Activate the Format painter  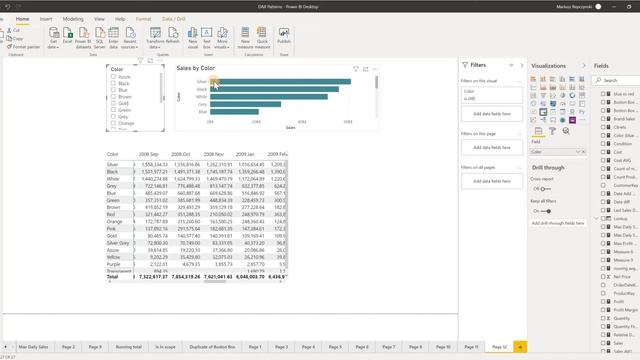(23, 47)
